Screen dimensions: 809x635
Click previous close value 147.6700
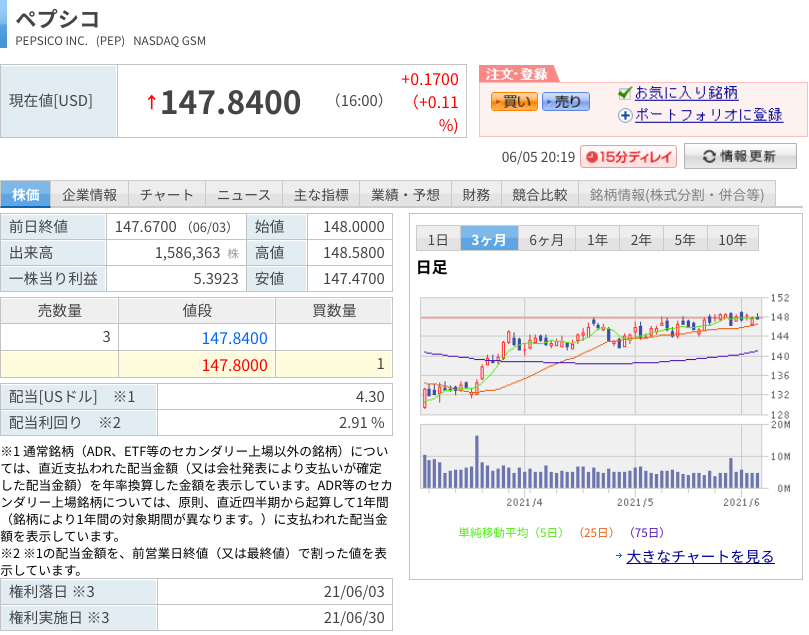click(x=145, y=226)
